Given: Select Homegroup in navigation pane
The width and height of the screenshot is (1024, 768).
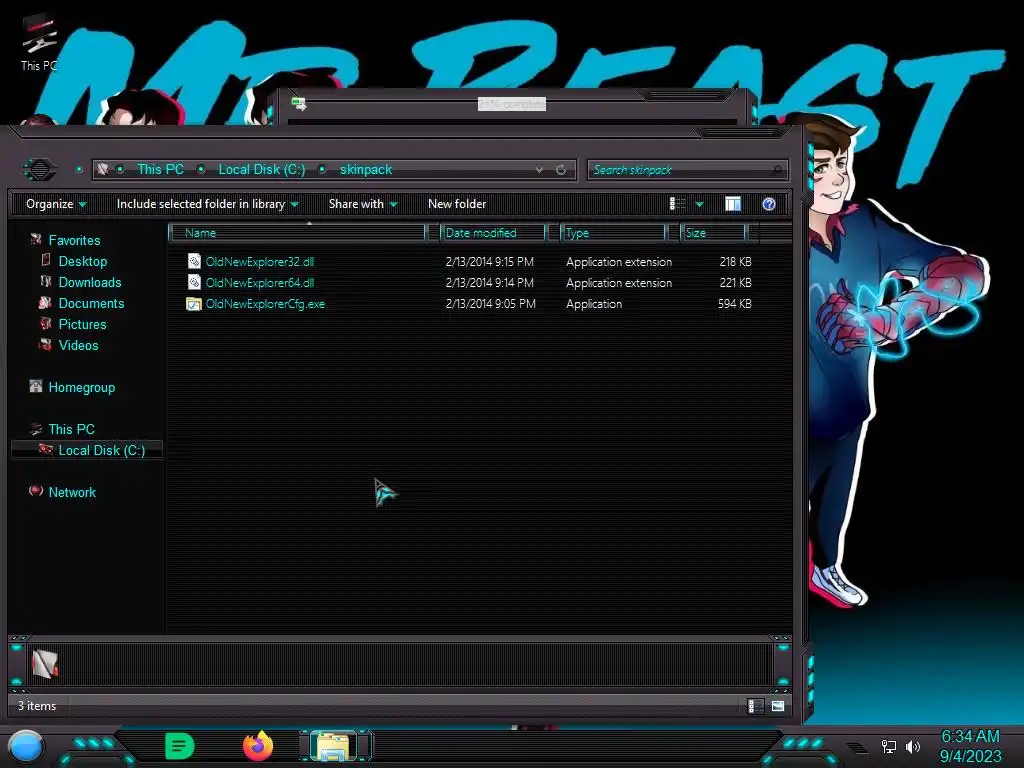Looking at the screenshot, I should tap(82, 387).
